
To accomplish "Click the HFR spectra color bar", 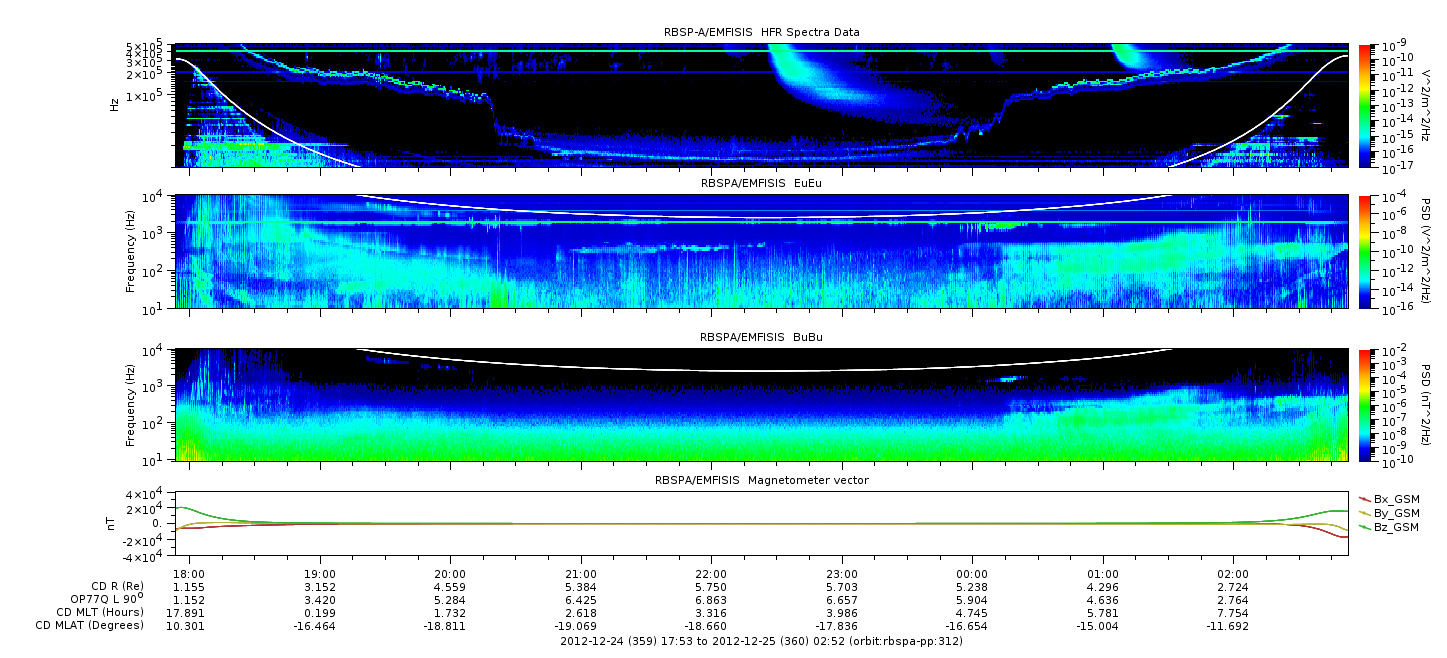I will coord(1365,105).
